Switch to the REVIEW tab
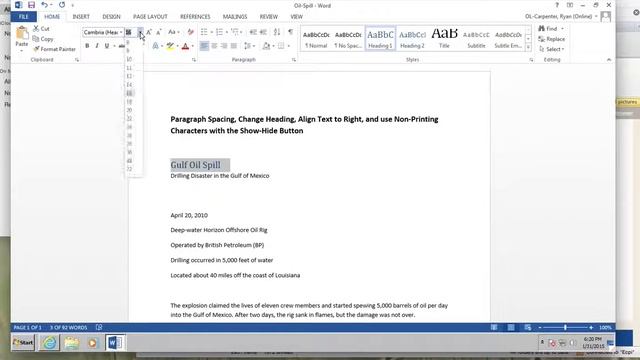 tap(269, 17)
